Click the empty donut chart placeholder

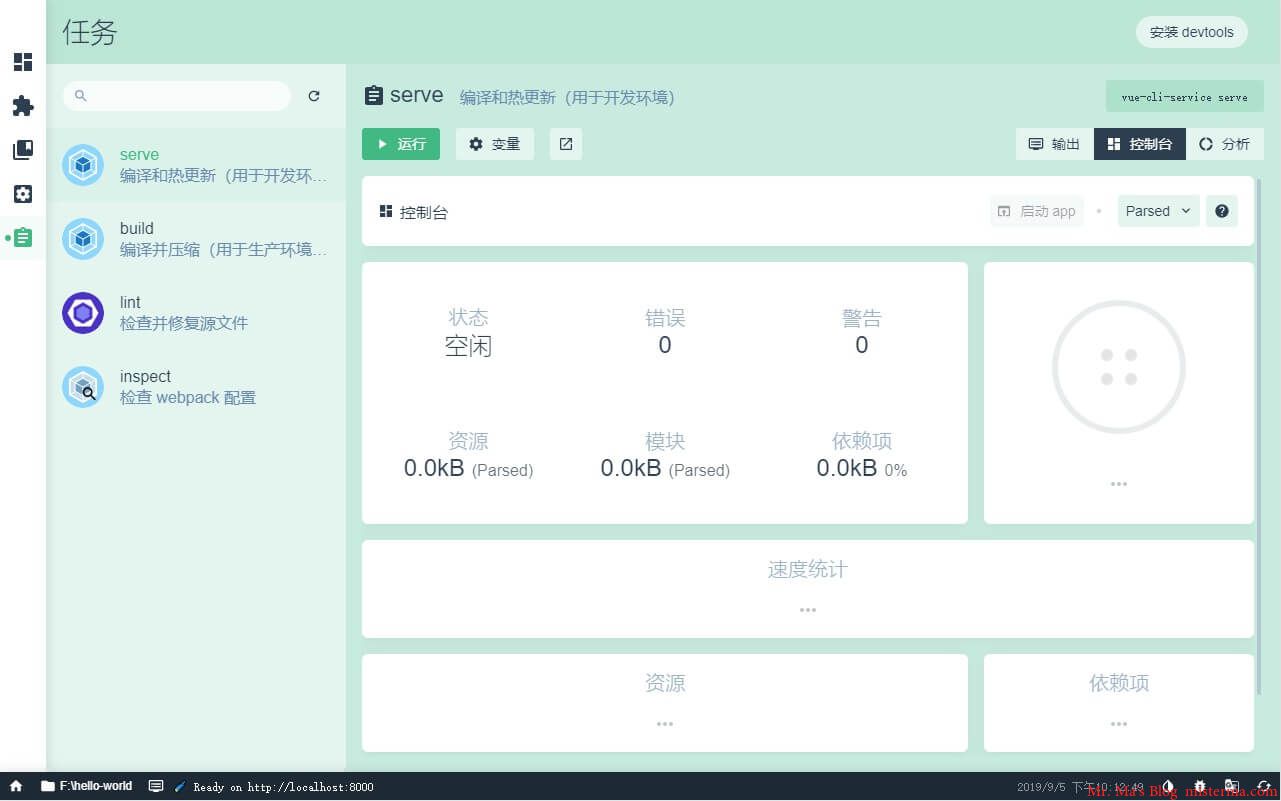pos(1119,368)
